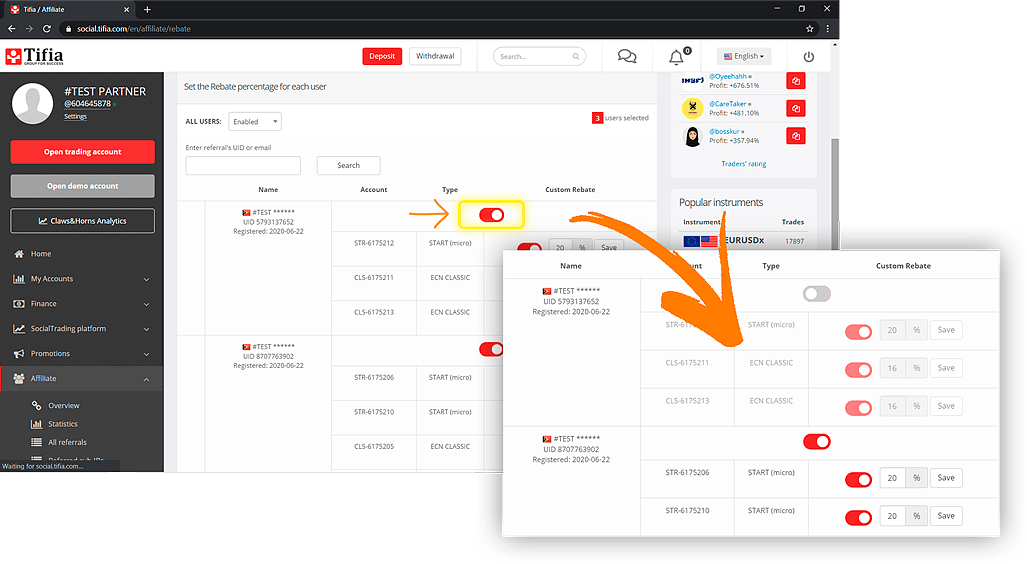1027x564 pixels.
Task: Open the All Users Enabled dropdown
Action: click(255, 121)
